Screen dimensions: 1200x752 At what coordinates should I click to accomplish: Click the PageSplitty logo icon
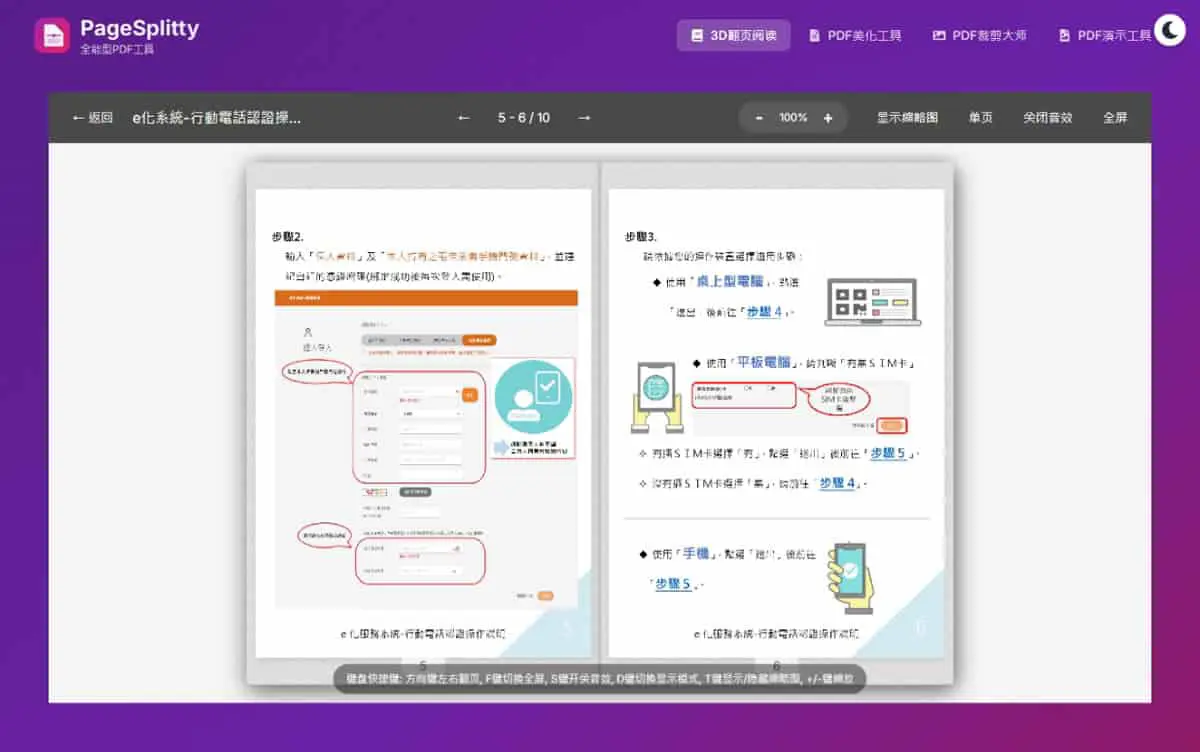coord(52,35)
